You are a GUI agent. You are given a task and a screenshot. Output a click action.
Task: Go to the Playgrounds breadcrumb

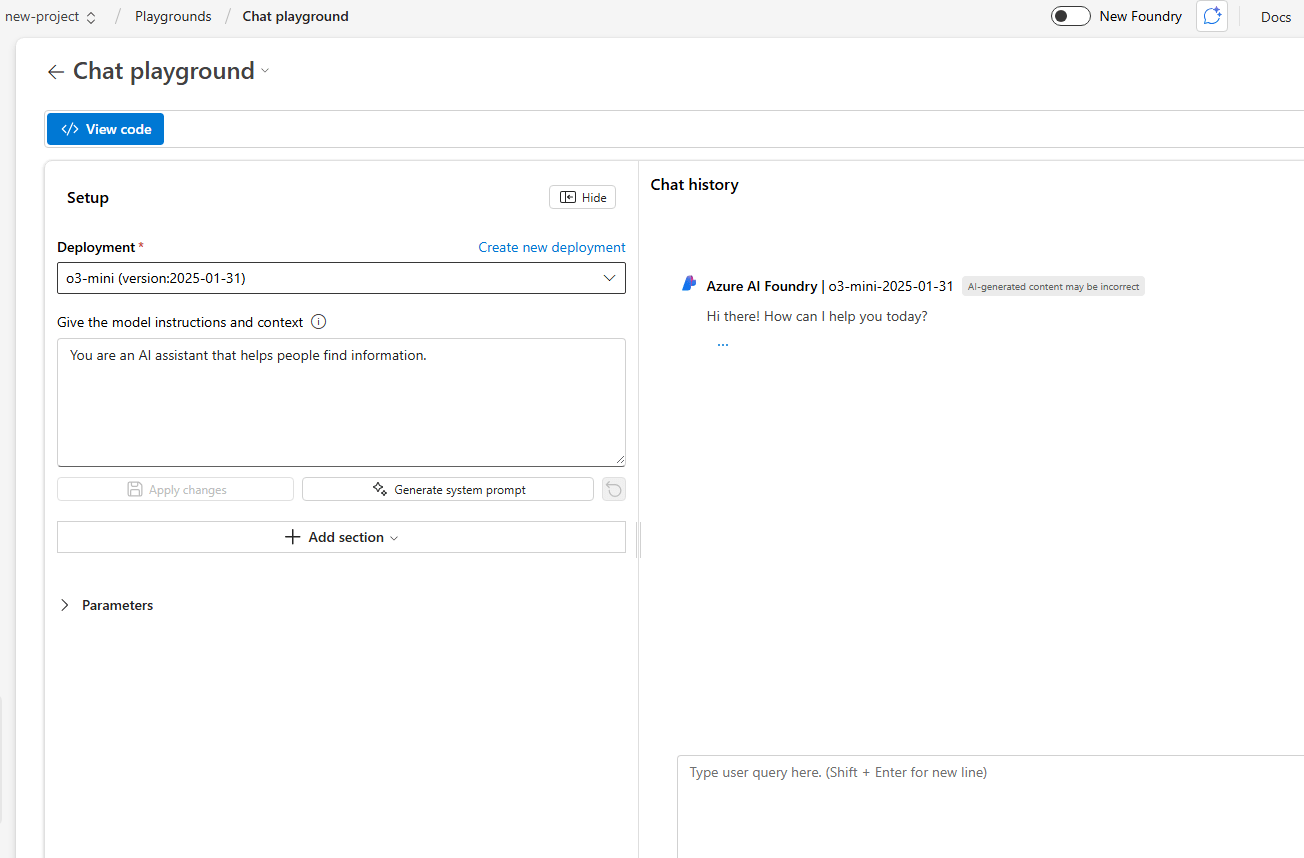[x=173, y=17]
